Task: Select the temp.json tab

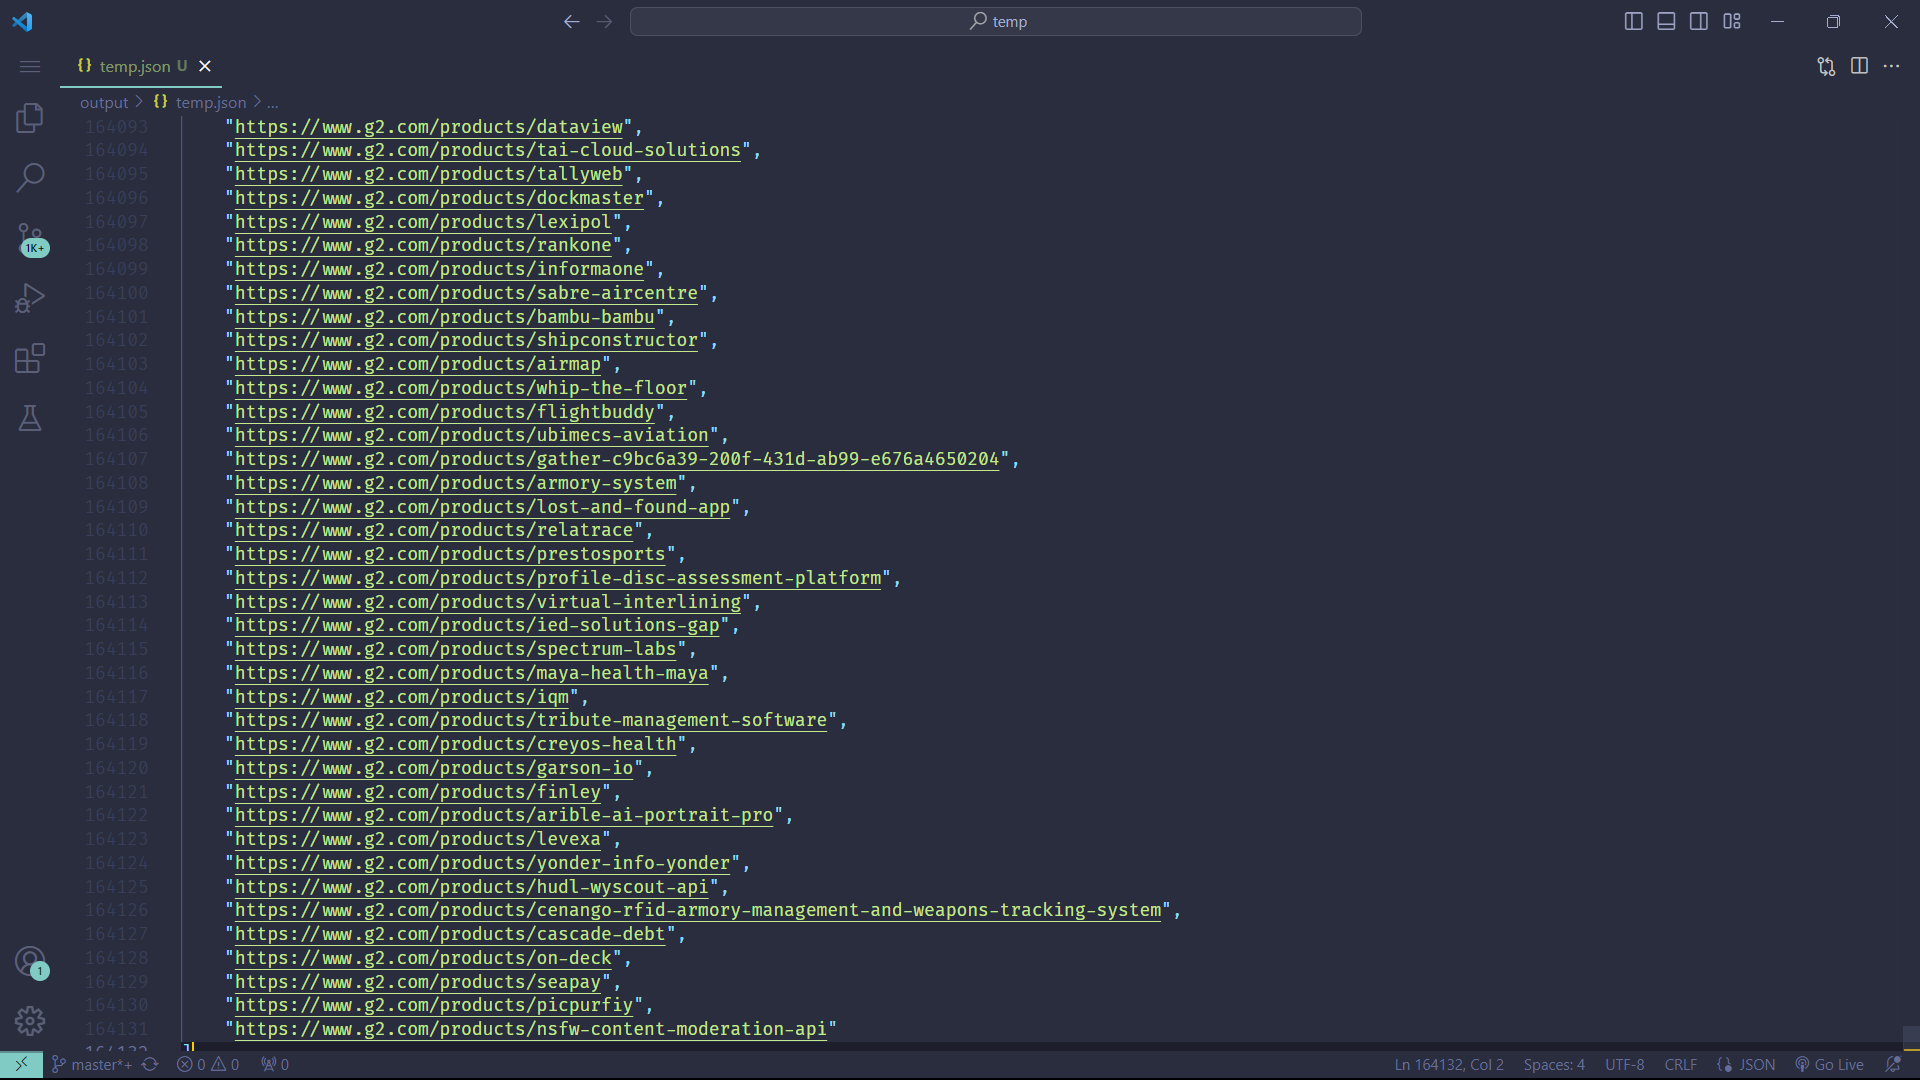Action: (135, 66)
